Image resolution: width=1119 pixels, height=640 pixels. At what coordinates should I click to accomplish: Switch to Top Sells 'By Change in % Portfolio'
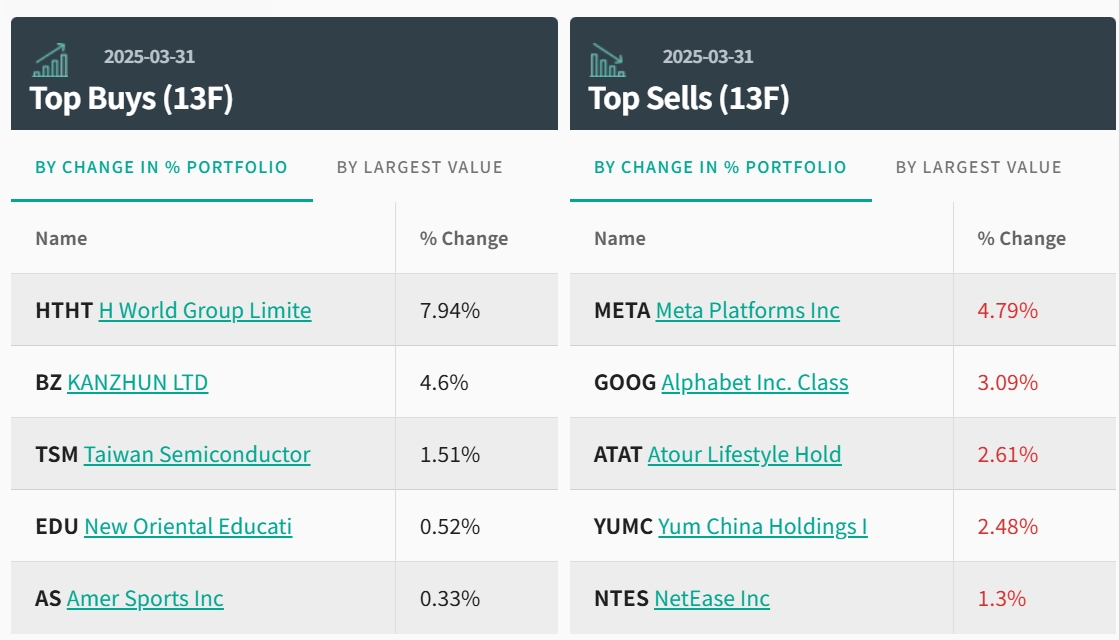coord(720,168)
